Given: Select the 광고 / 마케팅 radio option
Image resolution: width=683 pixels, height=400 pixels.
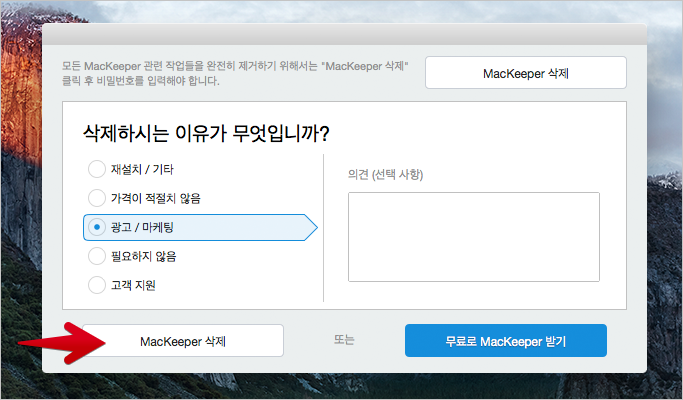Looking at the screenshot, I should coord(97,227).
